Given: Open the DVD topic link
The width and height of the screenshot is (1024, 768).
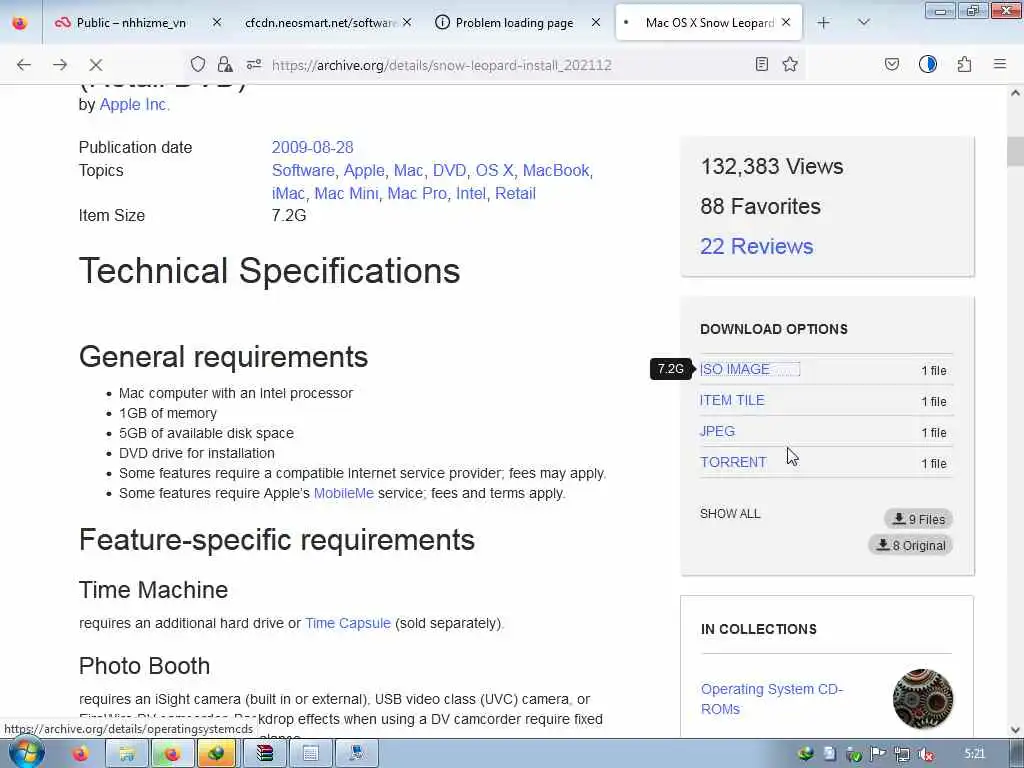Looking at the screenshot, I should (x=449, y=170).
